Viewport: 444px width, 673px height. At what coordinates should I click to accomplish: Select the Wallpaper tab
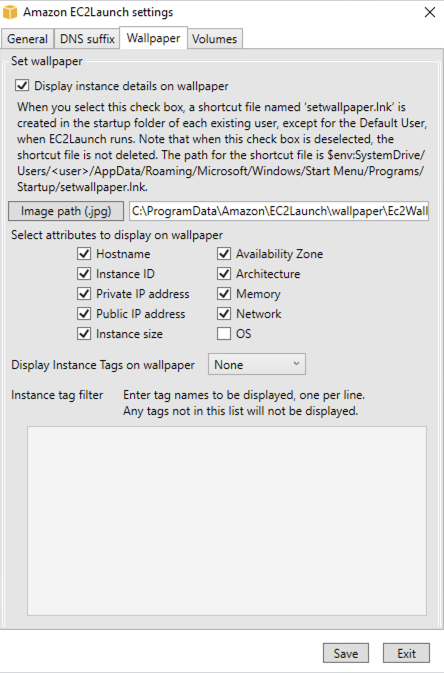click(153, 38)
